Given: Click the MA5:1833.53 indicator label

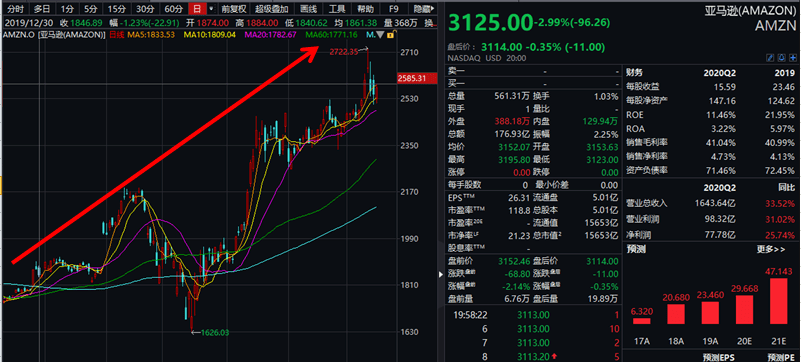Looking at the screenshot, I should tap(151, 35).
